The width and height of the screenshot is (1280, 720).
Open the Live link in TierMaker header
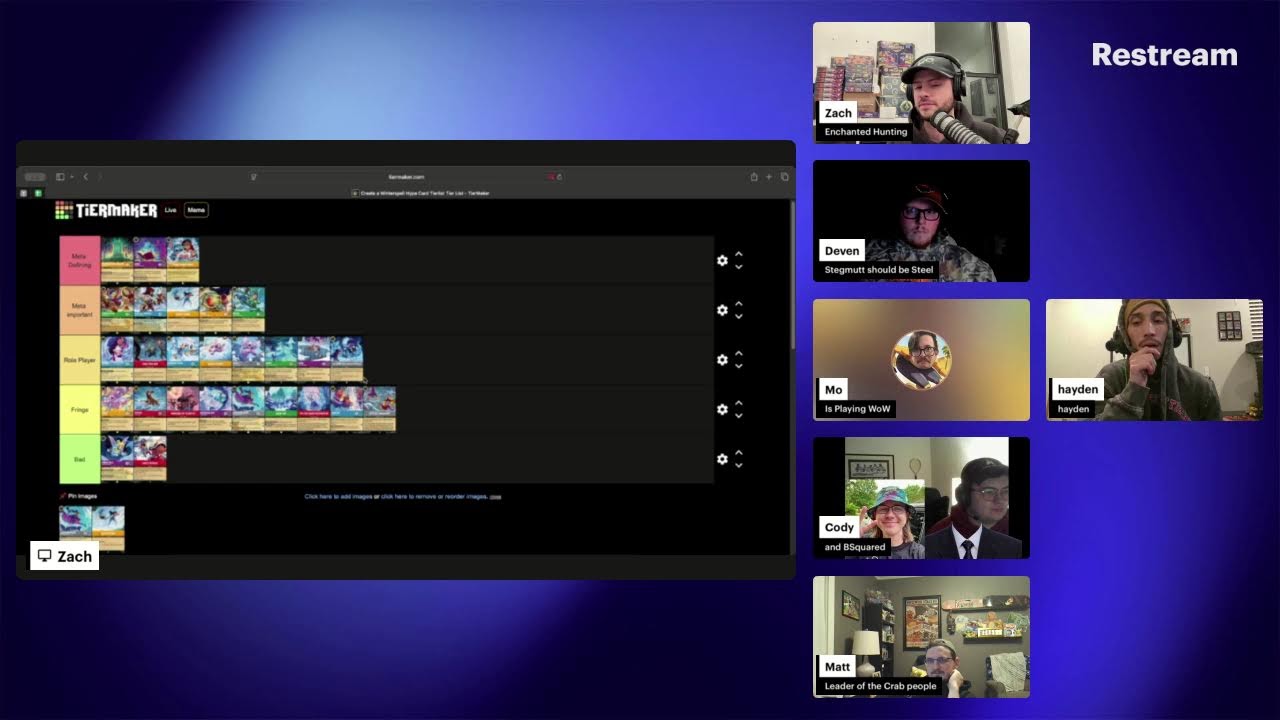[x=170, y=210]
